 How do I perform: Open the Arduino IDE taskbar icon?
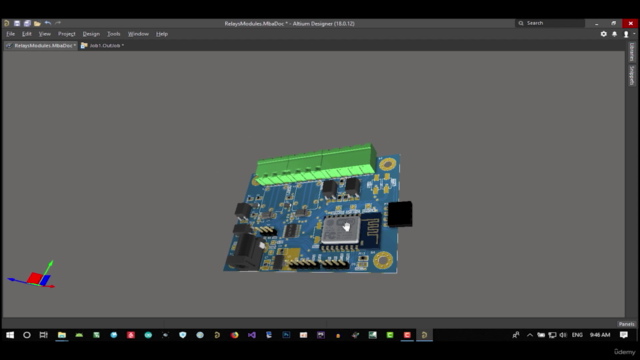148,335
